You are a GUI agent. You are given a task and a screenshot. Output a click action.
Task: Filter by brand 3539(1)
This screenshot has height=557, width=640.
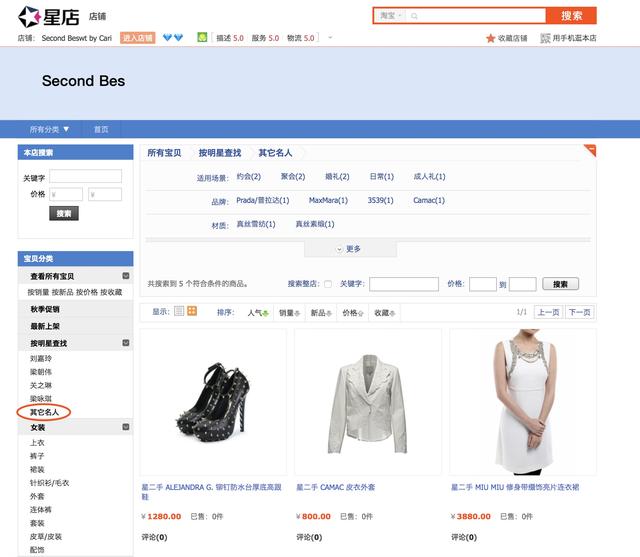[380, 200]
